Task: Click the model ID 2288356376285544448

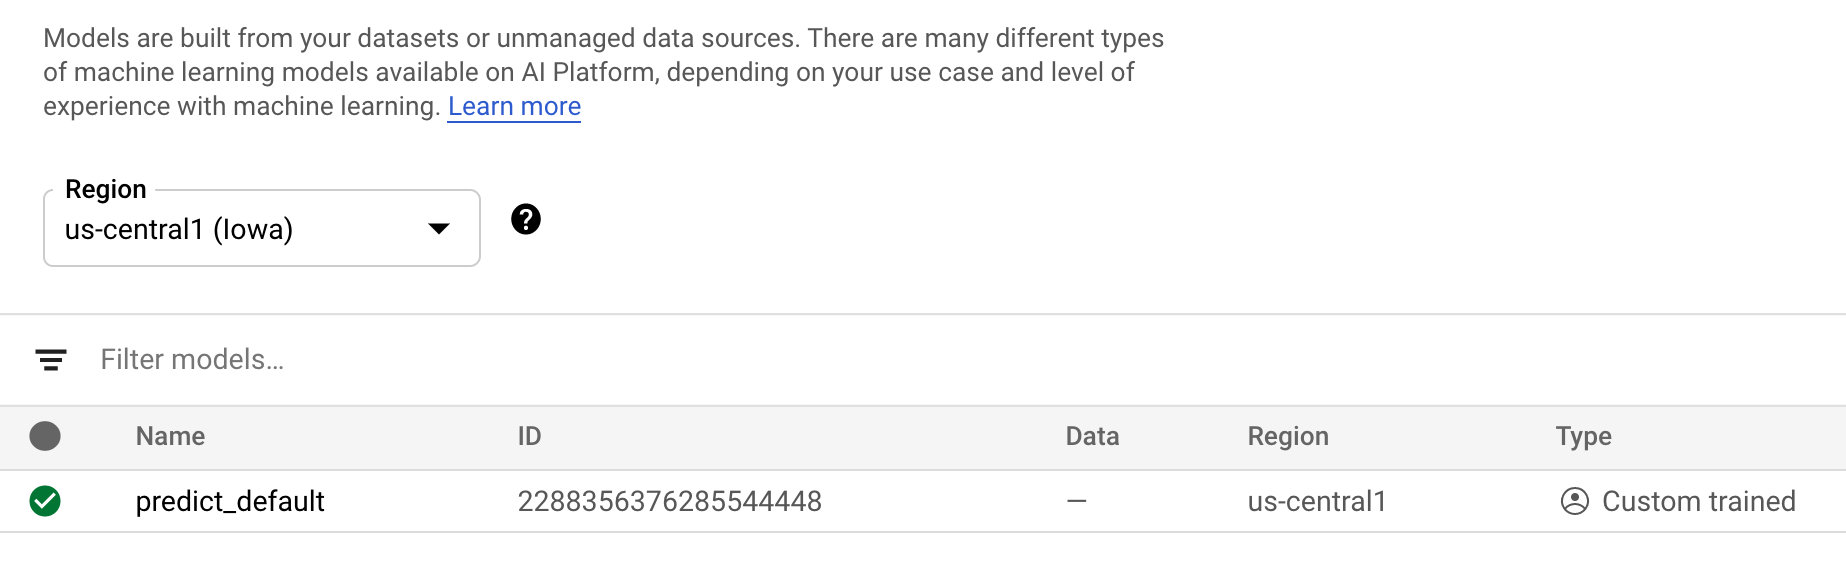Action: click(x=669, y=501)
